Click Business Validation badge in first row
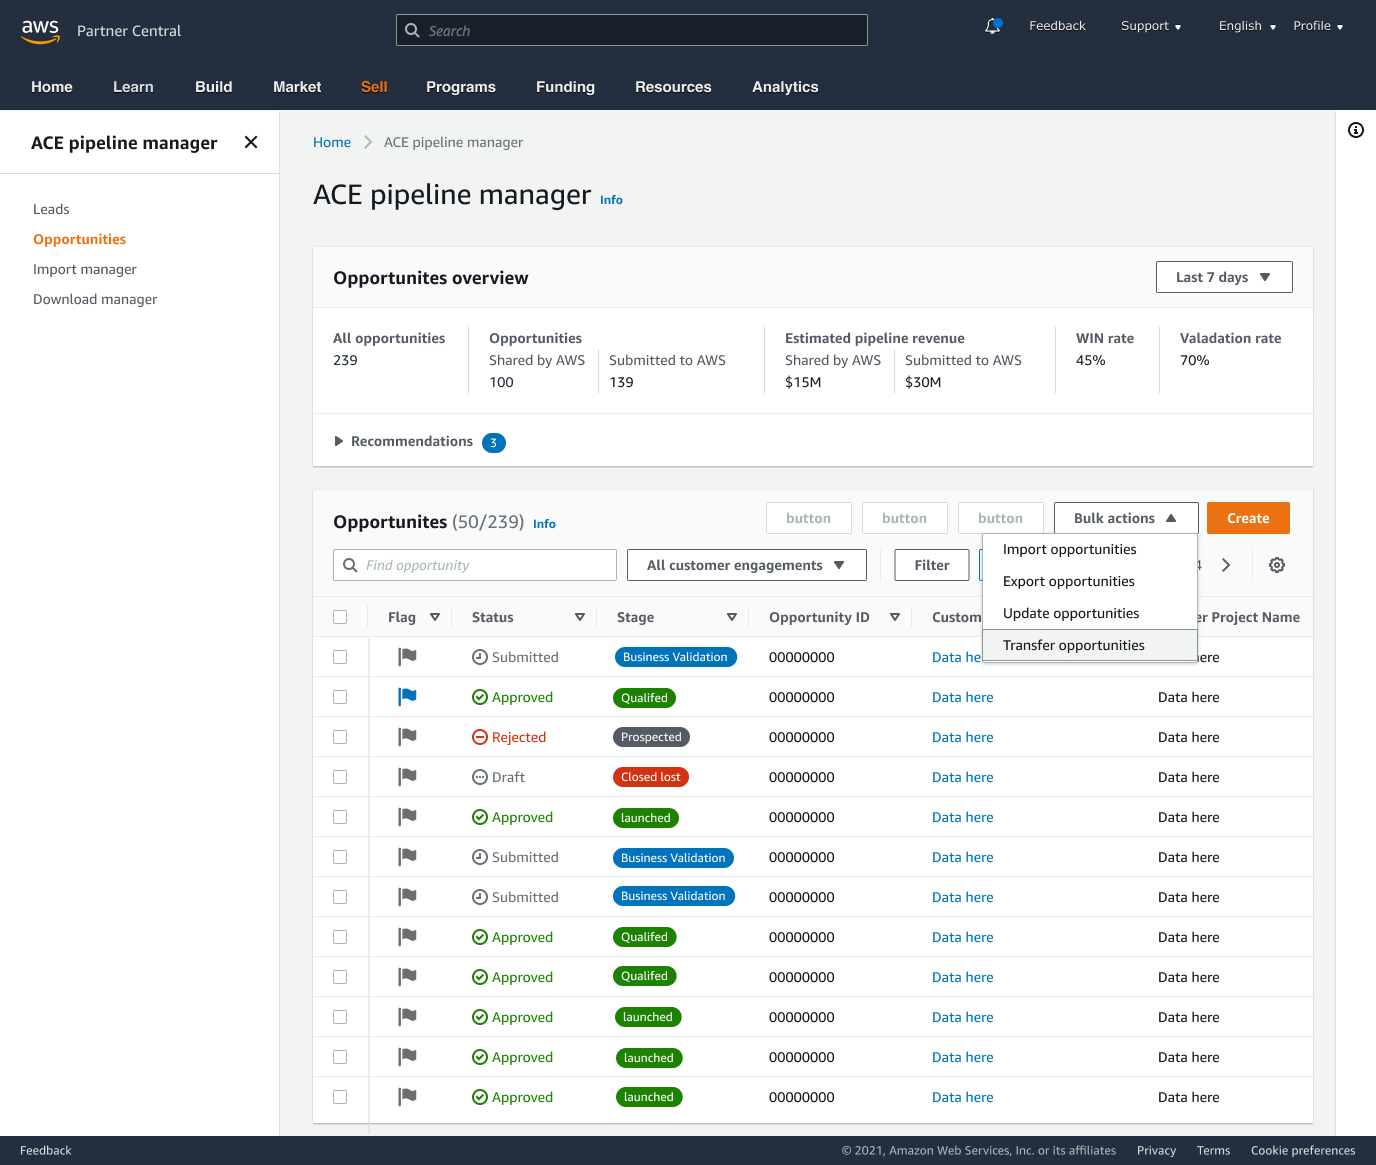The image size is (1376, 1165). point(675,657)
